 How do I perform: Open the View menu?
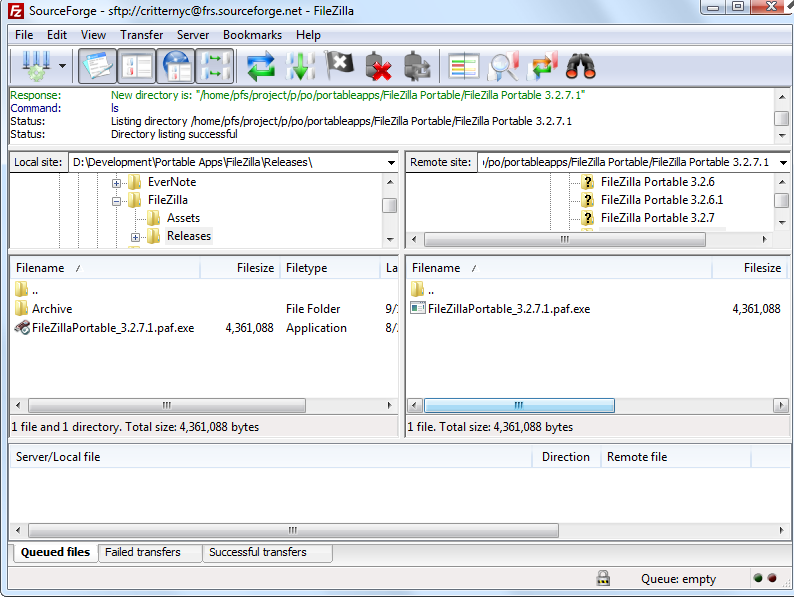93,35
